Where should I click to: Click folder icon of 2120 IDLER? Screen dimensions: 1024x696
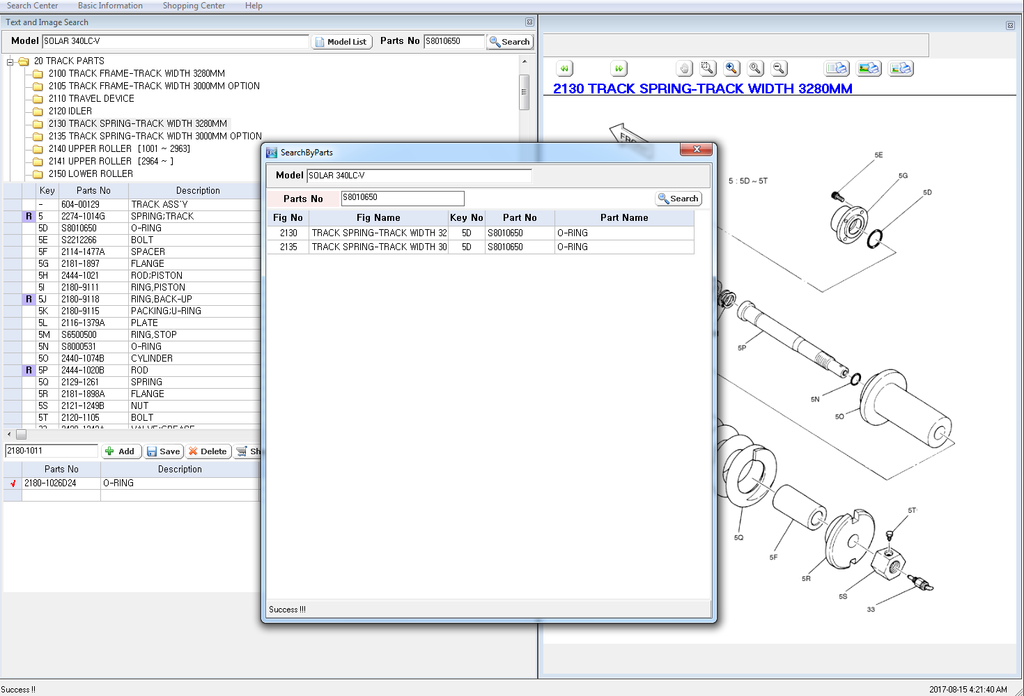coord(38,111)
